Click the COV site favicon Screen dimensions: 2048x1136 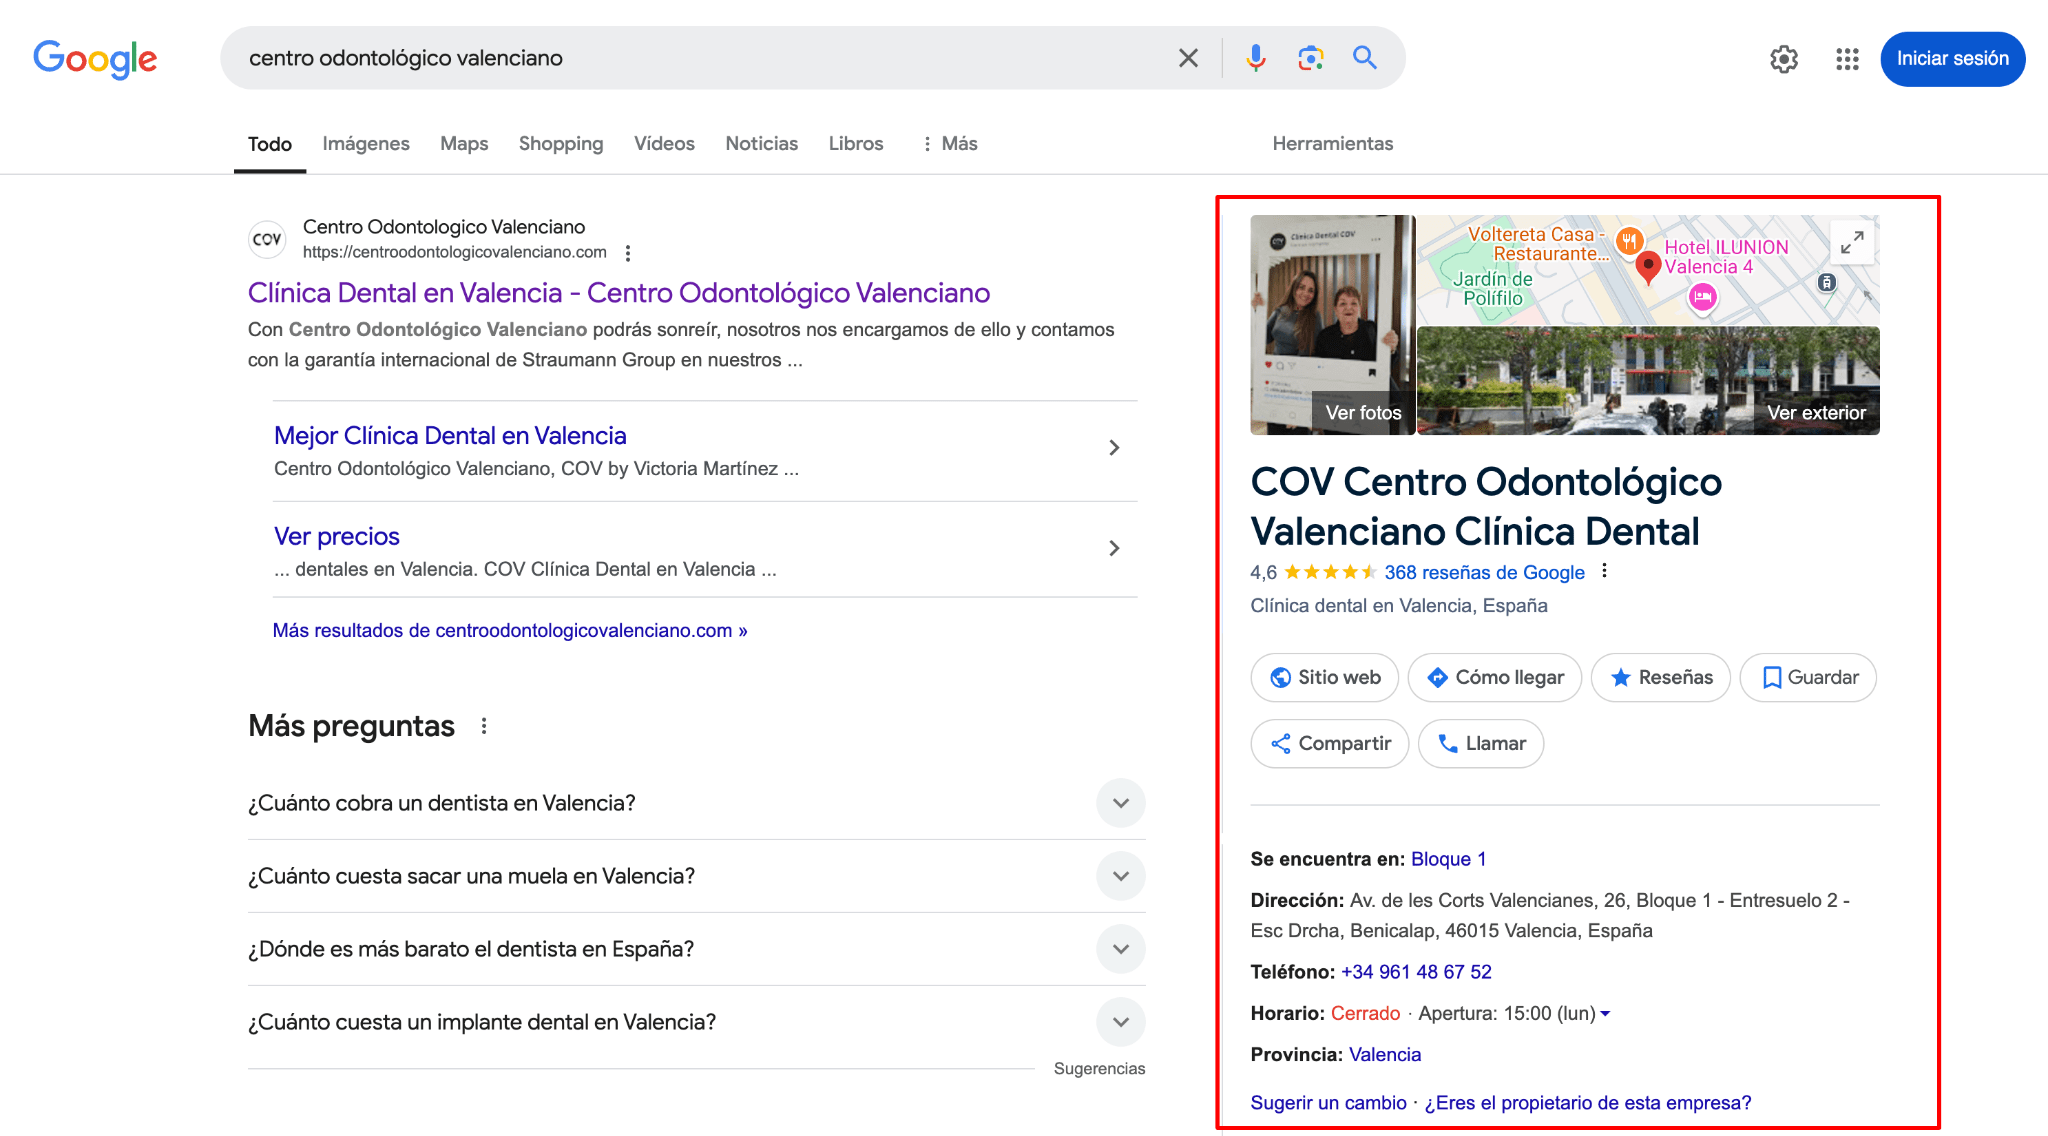(x=267, y=239)
